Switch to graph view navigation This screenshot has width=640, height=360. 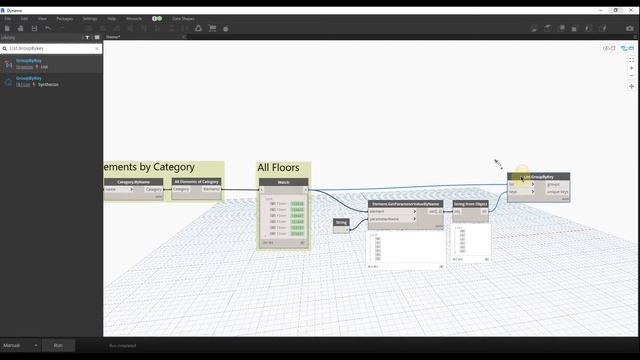pyautogui.click(x=627, y=48)
